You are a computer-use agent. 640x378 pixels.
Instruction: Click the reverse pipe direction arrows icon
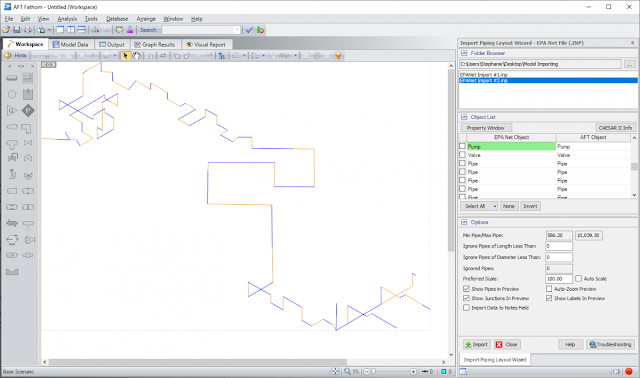(163, 56)
